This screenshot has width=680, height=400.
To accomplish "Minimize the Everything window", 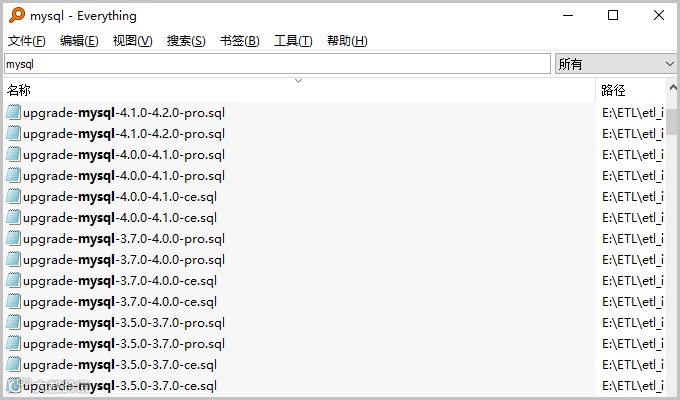I will 568,15.
